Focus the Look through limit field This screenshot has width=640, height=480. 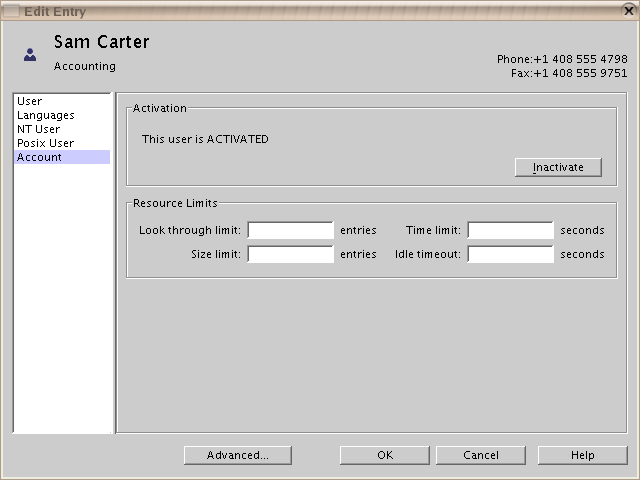pyautogui.click(x=291, y=230)
